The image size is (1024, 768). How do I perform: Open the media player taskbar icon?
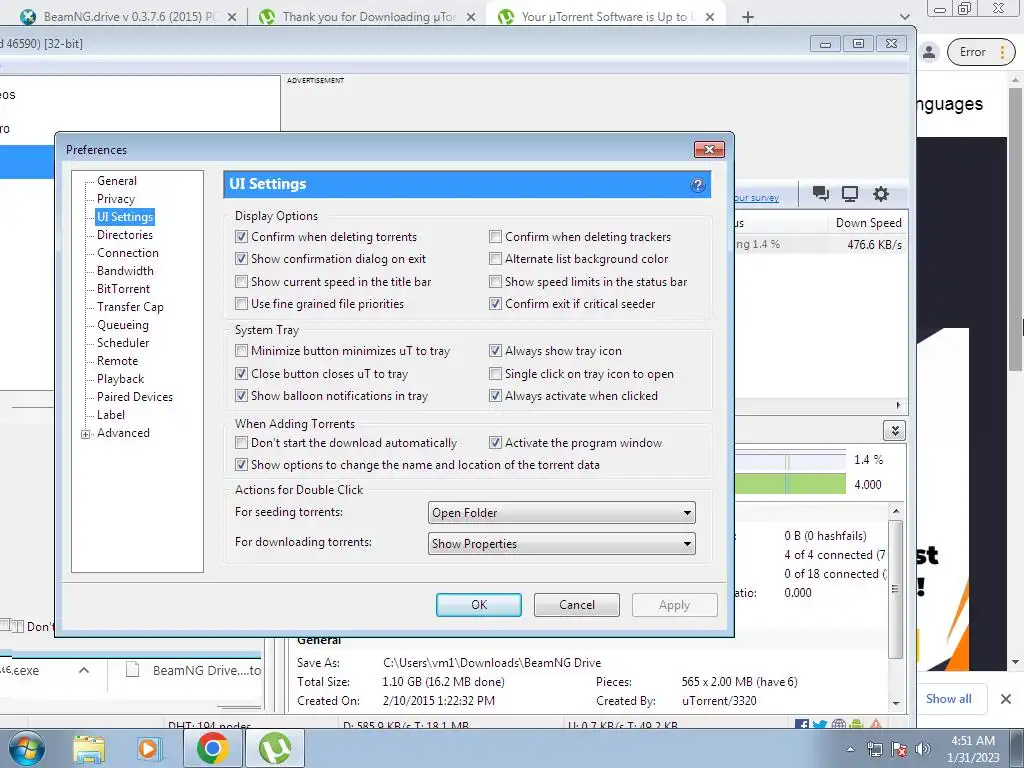148,749
